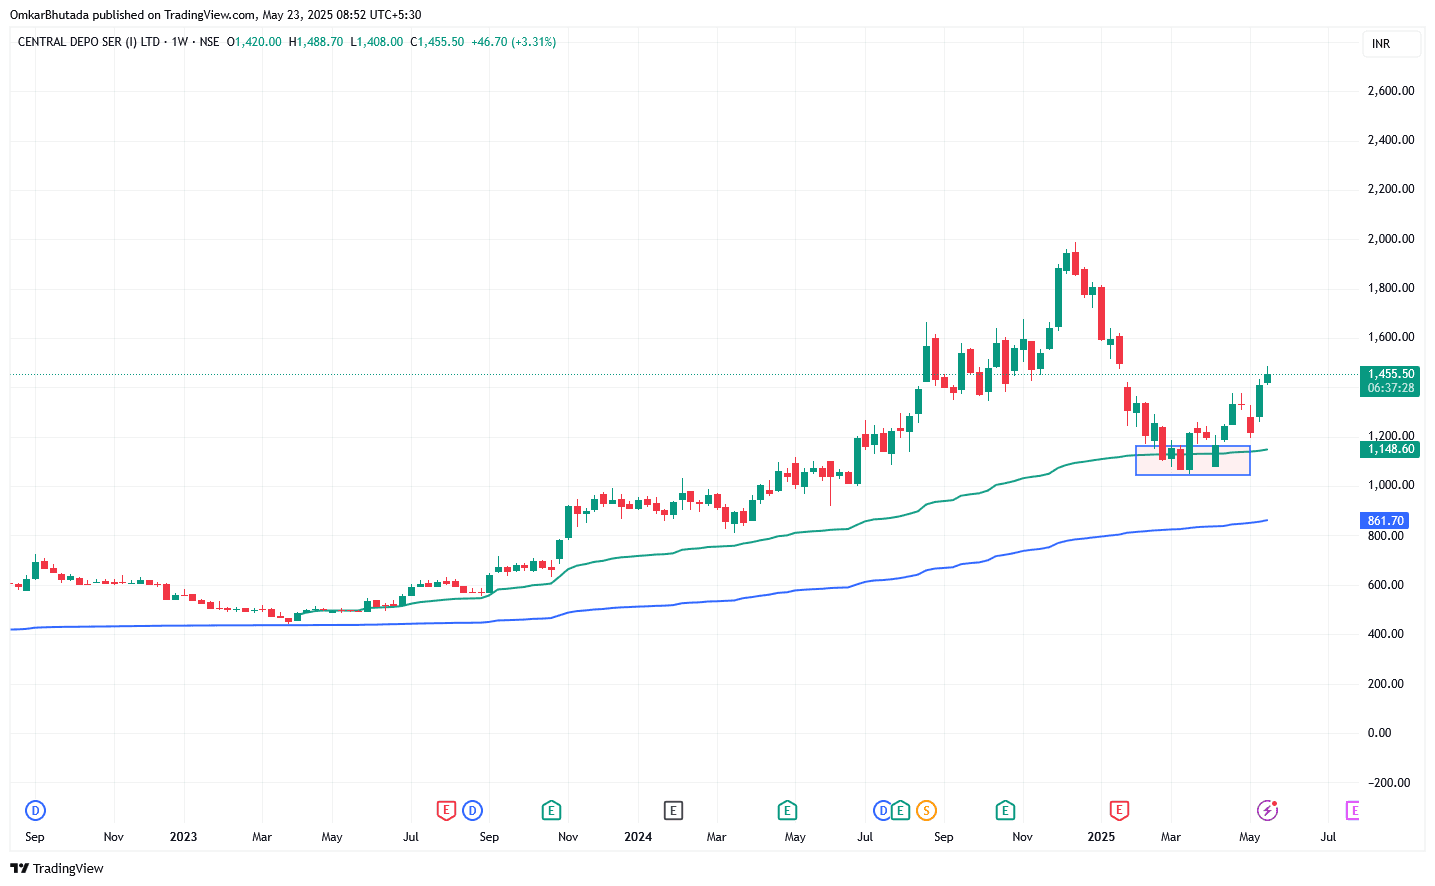
Task: Click the 400.00 price axis label
Action: pos(1386,634)
